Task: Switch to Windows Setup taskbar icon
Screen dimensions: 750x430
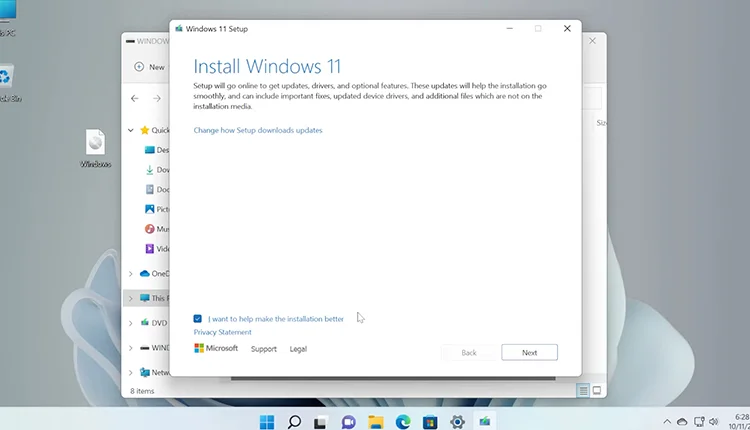Action: coord(485,421)
